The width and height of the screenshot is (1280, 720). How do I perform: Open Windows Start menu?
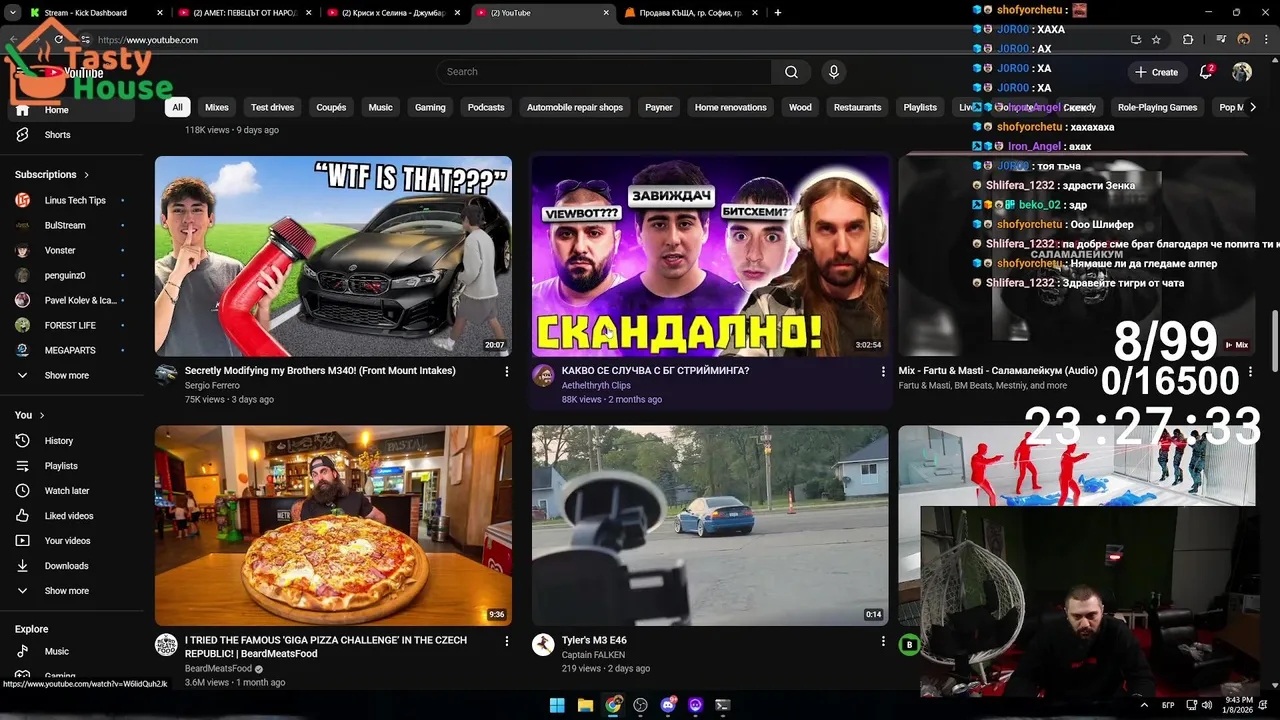[557, 705]
